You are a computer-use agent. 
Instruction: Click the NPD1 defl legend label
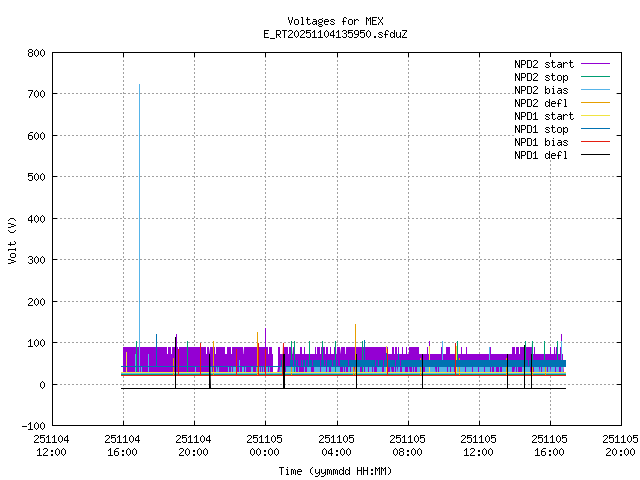pyautogui.click(x=542, y=154)
